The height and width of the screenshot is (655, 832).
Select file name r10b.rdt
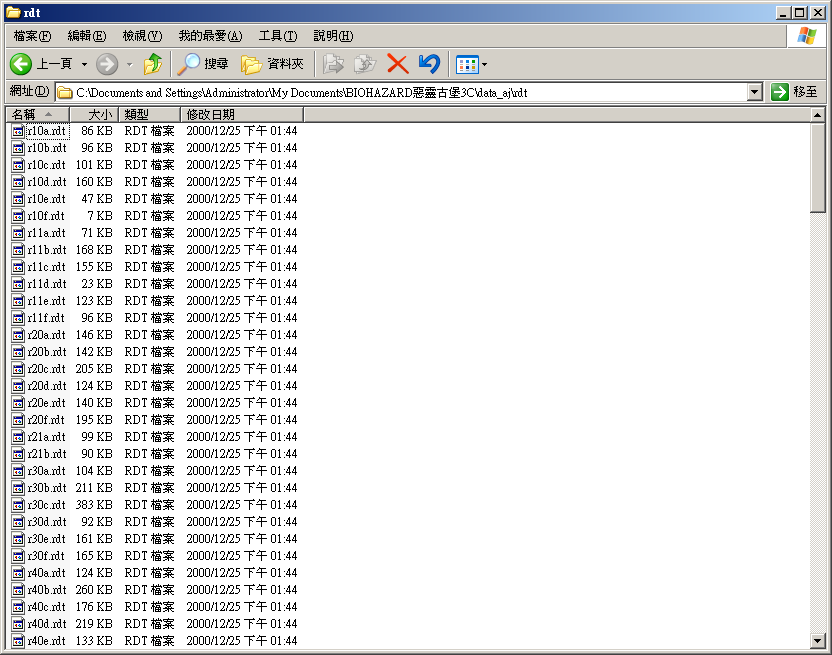coord(47,148)
